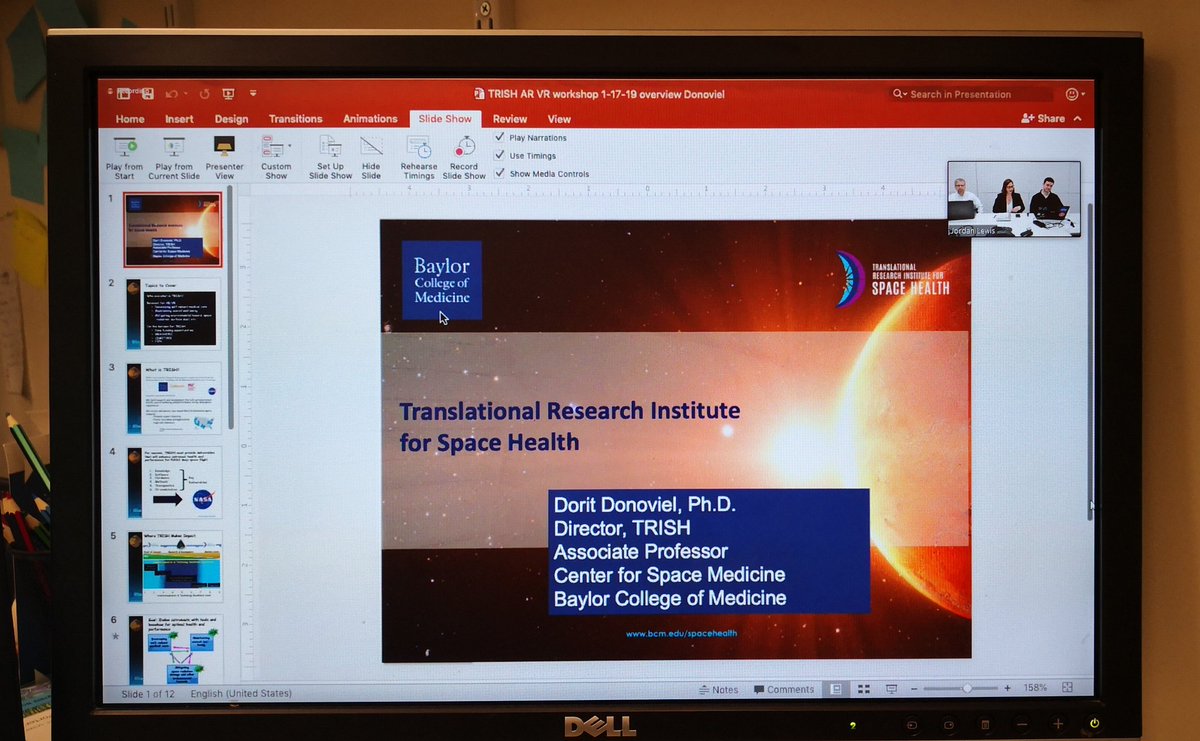Click the www.bcm.edu/spacehealth link on slide
Viewport: 1200px width, 741px height.
click(681, 633)
